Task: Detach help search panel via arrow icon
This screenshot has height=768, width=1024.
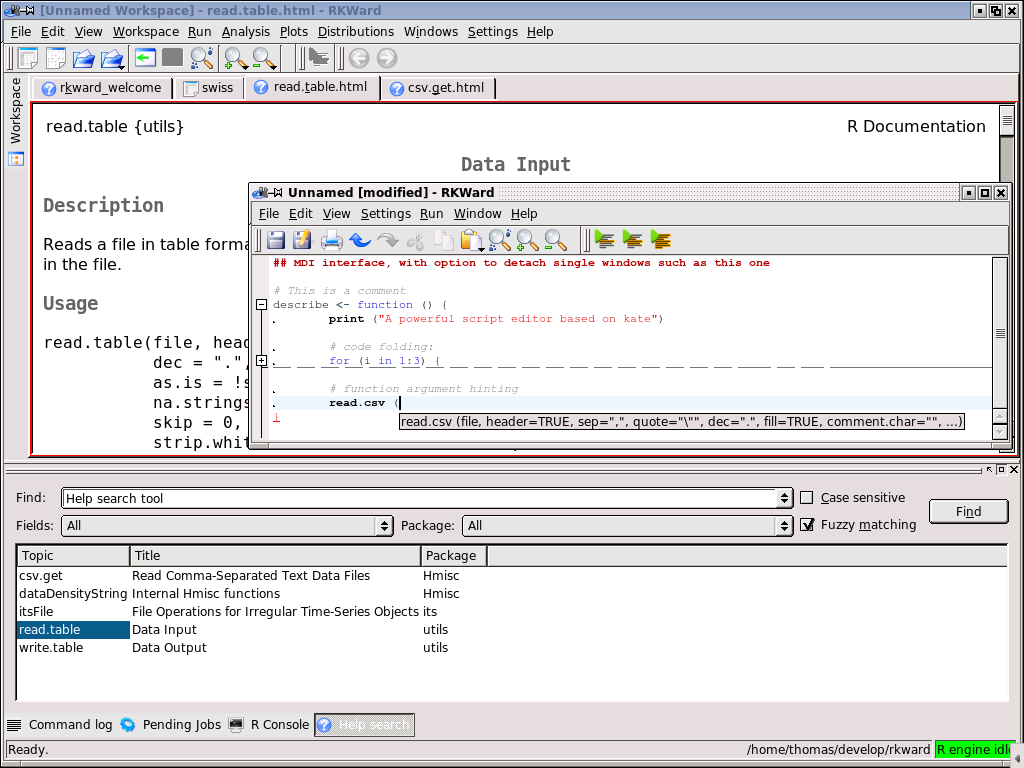Action: (x=989, y=470)
